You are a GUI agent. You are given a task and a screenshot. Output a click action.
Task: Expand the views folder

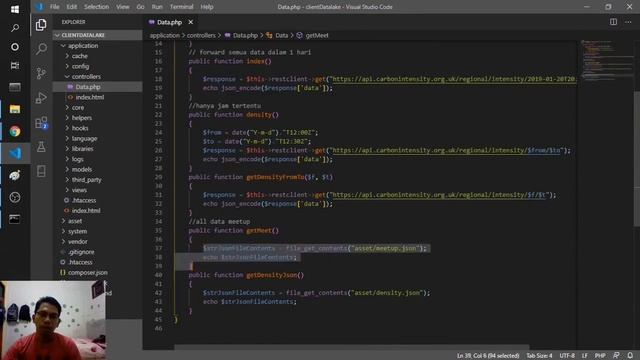click(98, 190)
